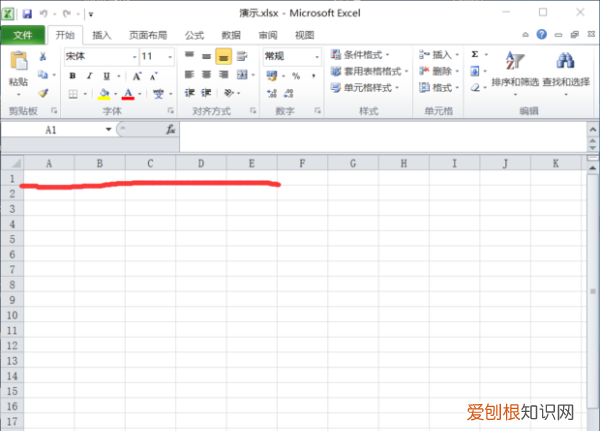Toggle align text right

(x=223, y=74)
